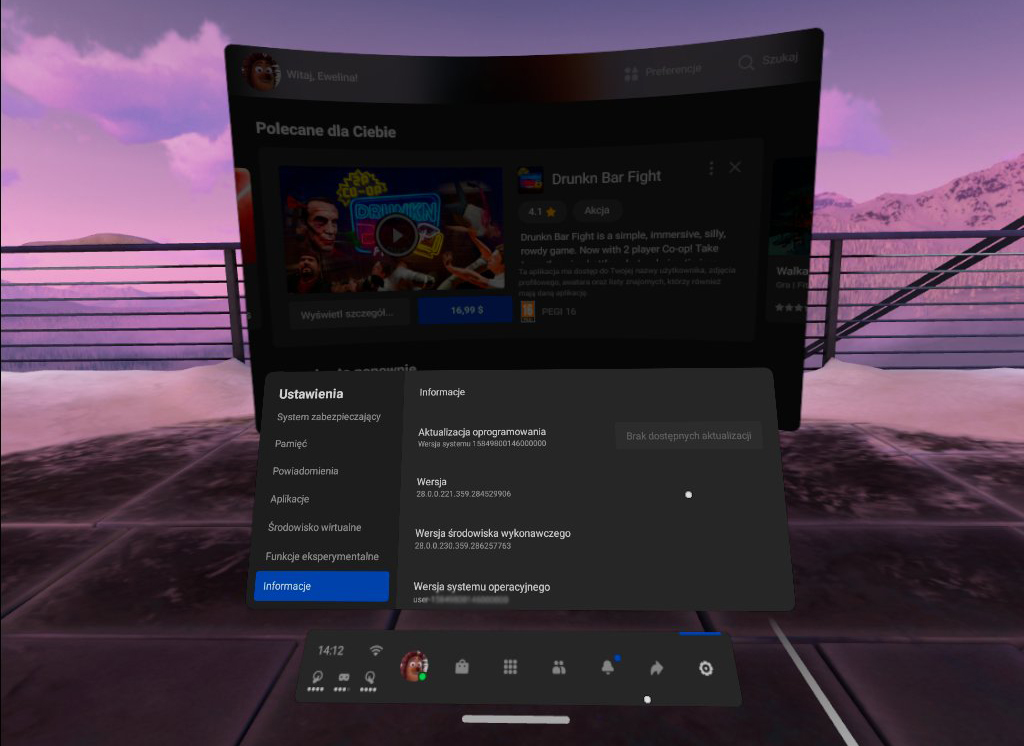This screenshot has height=746, width=1024.
Task: Open profile avatar in the bottom dock
Action: [414, 667]
